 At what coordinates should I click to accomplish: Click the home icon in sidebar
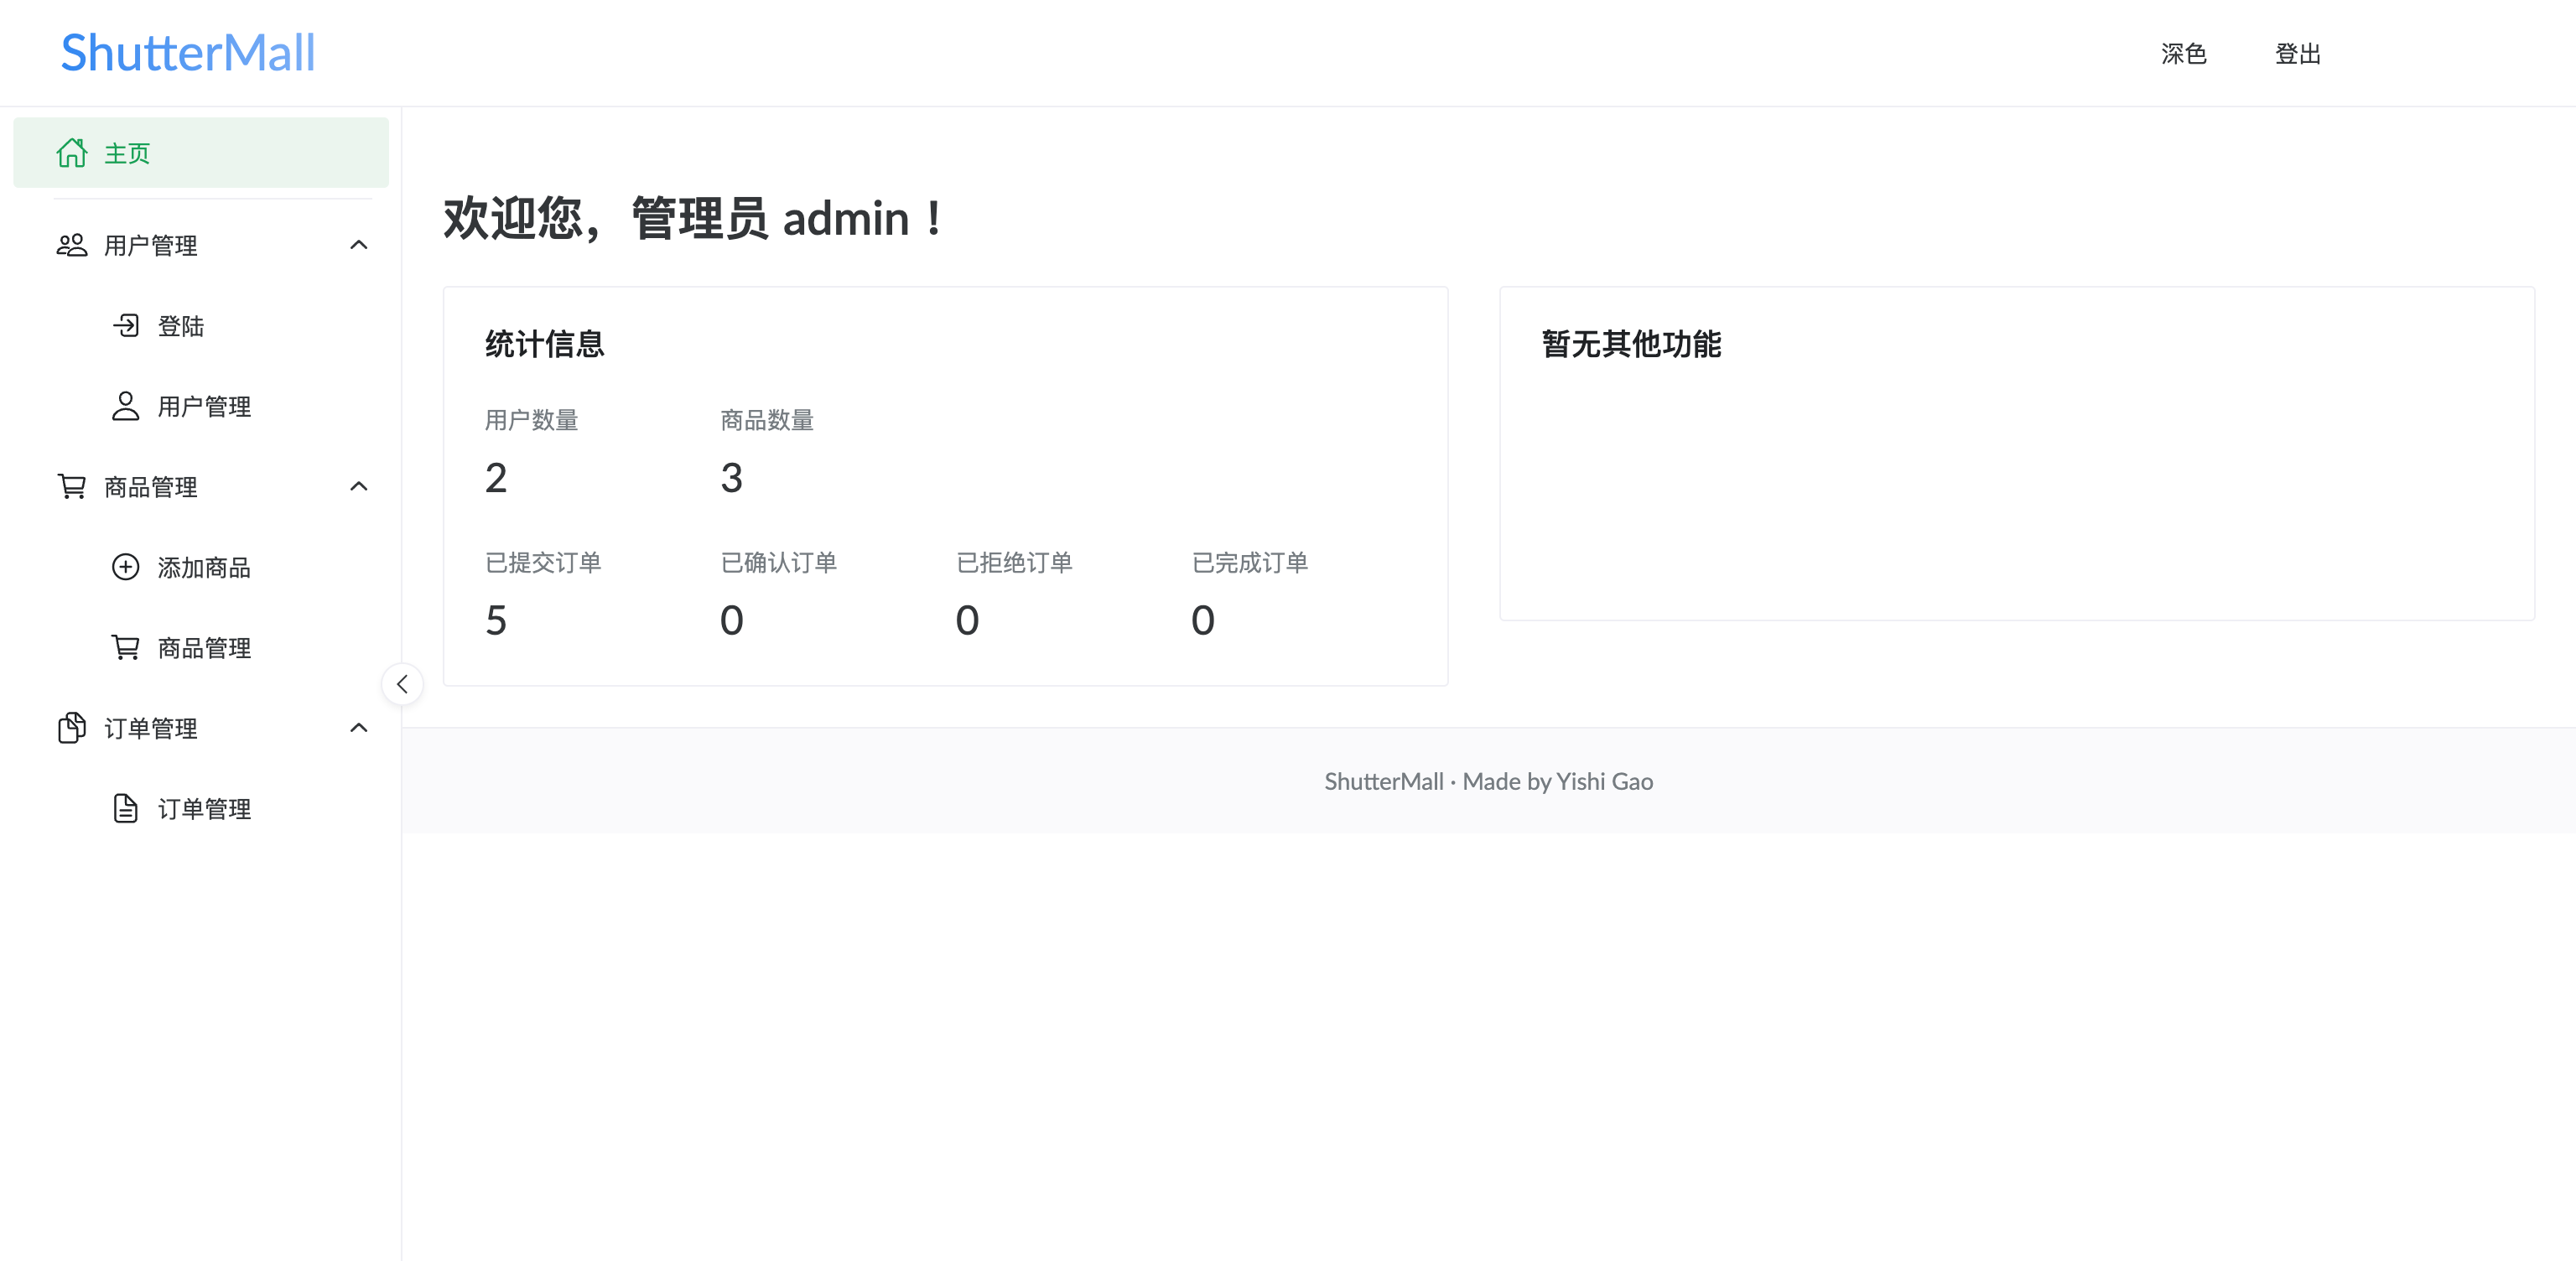click(x=71, y=153)
